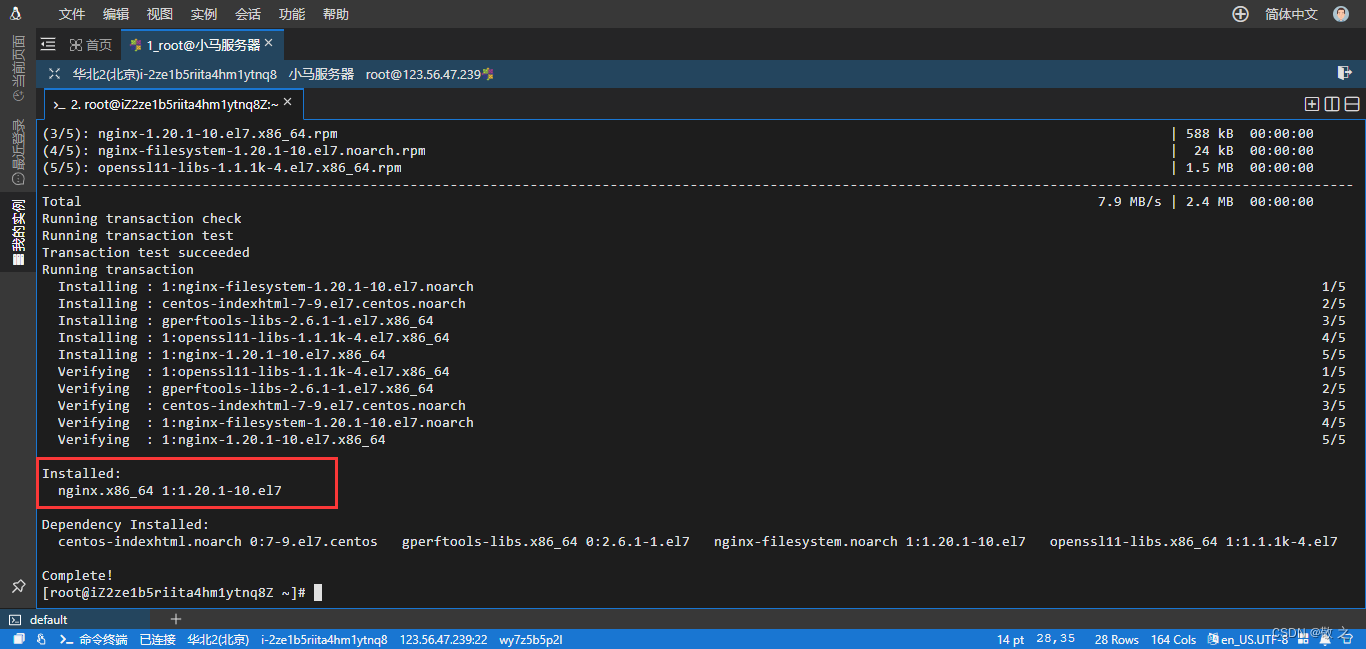Click 已连接 connection status

pos(157,639)
